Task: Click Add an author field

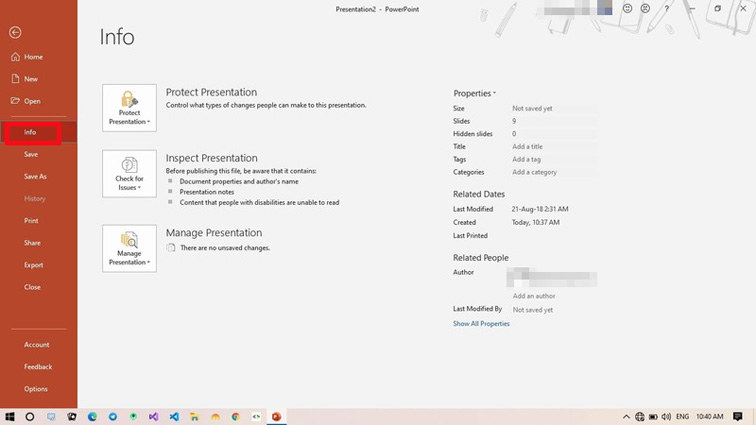Action: (x=534, y=296)
